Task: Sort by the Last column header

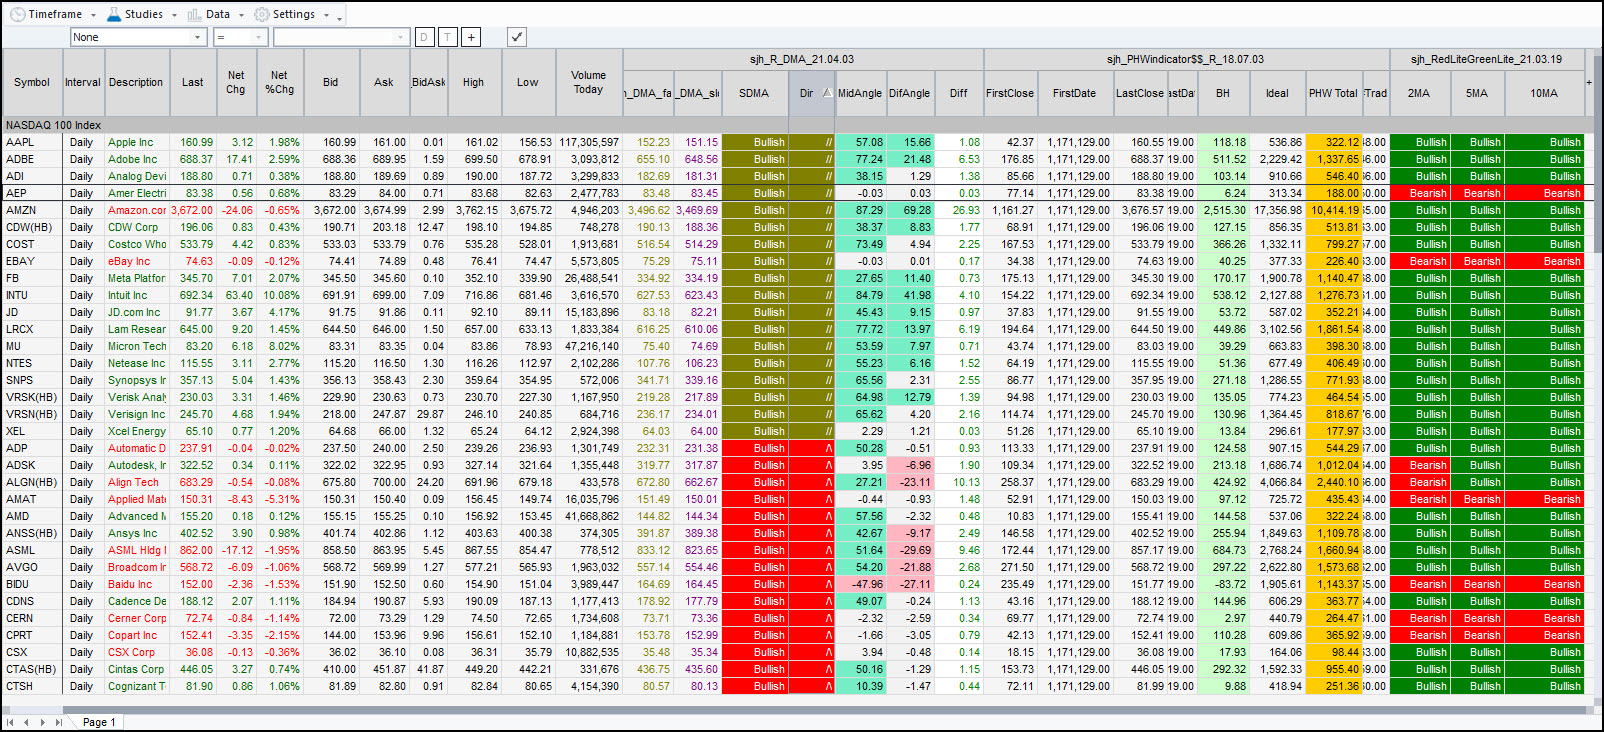Action: coord(193,82)
